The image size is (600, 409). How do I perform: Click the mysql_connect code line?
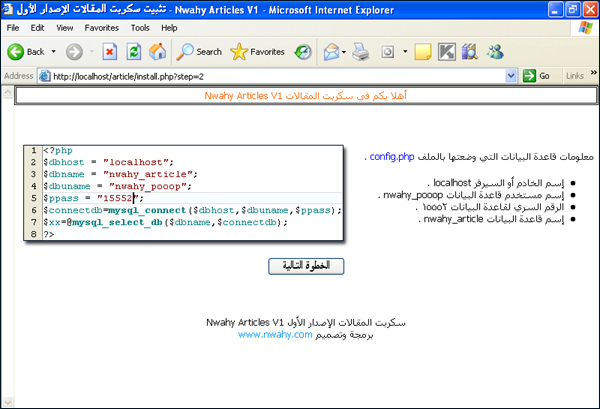click(192, 210)
